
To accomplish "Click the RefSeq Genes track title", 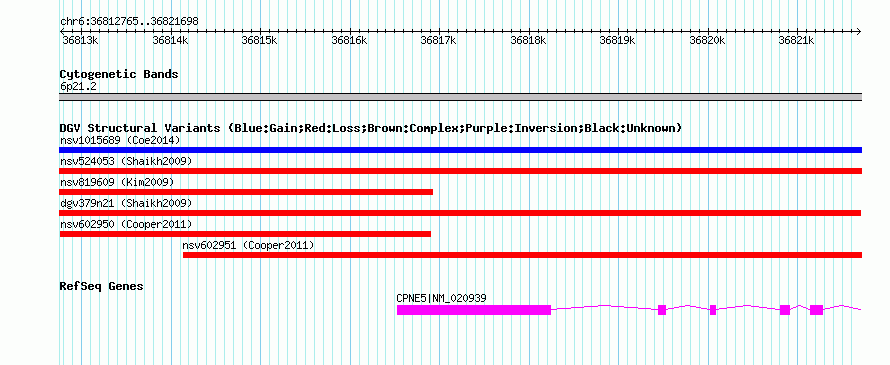I will point(101,286).
